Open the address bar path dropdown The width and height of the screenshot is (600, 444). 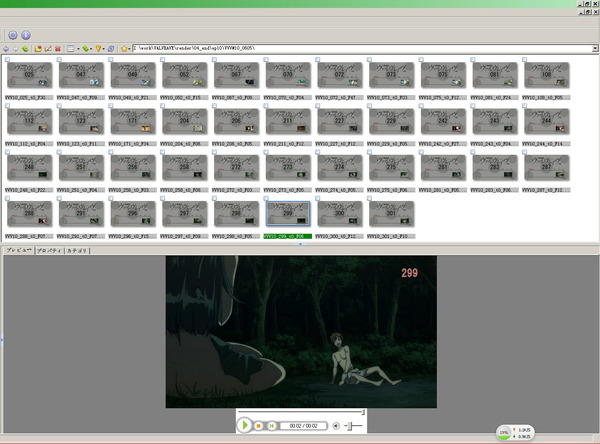click(595, 49)
